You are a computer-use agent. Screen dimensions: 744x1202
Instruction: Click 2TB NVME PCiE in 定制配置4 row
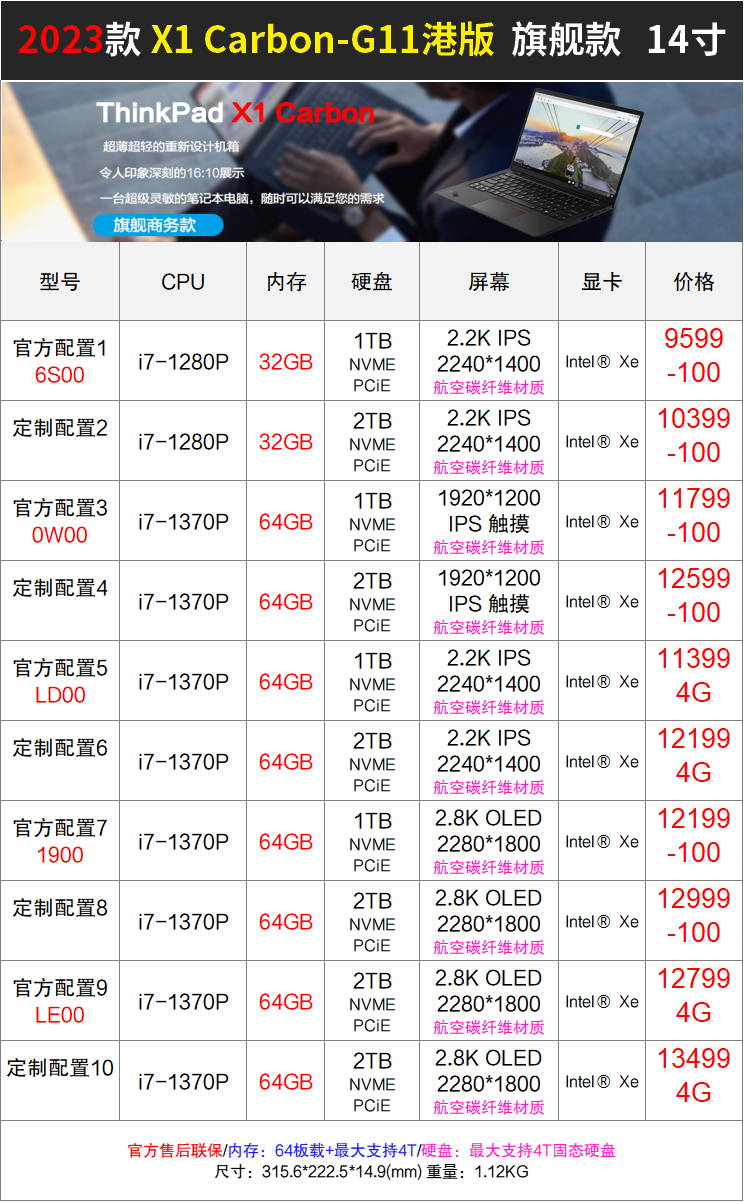[372, 602]
